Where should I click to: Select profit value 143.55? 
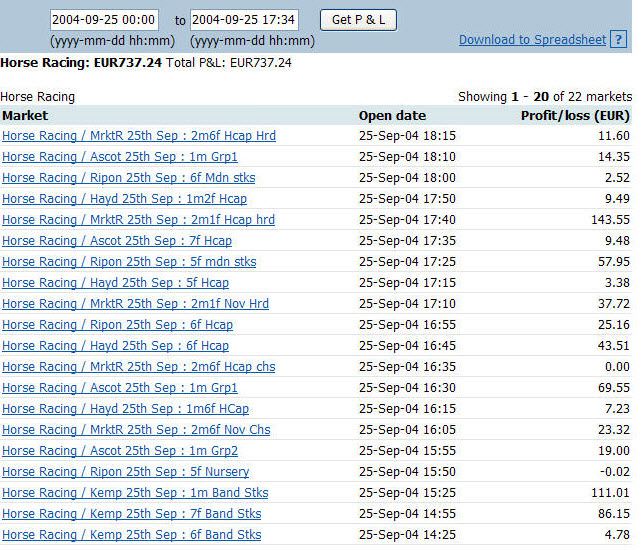point(610,220)
